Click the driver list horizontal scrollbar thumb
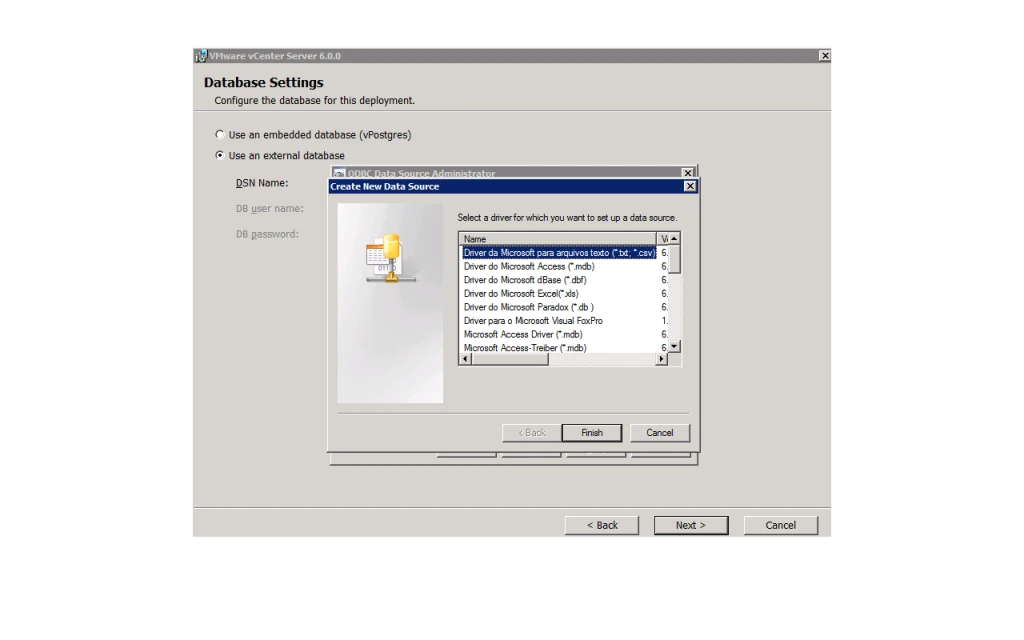1024x640 pixels. (x=510, y=359)
